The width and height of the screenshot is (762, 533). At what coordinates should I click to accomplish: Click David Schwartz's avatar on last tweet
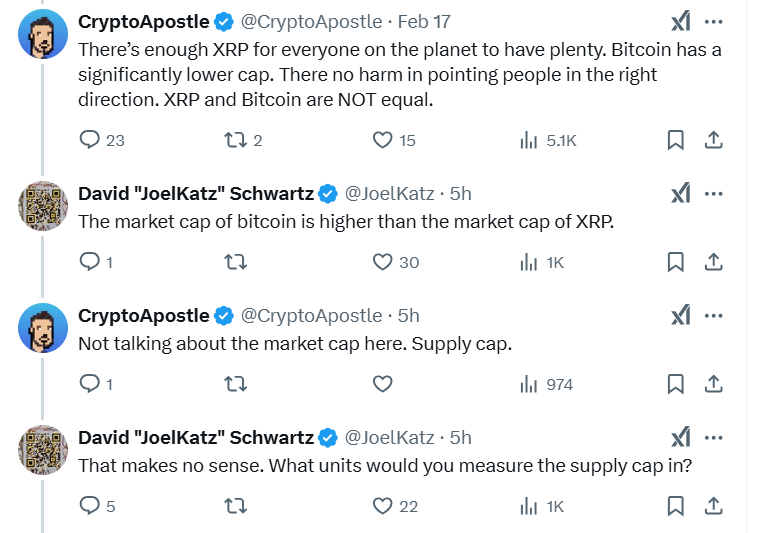[x=43, y=451]
